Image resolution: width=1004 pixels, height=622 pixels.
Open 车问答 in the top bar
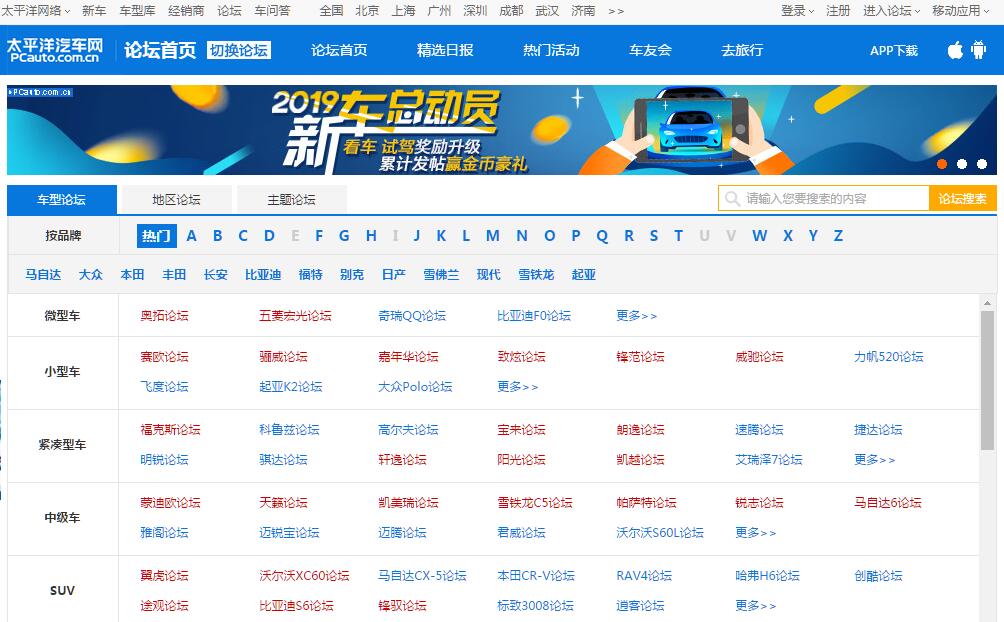272,11
